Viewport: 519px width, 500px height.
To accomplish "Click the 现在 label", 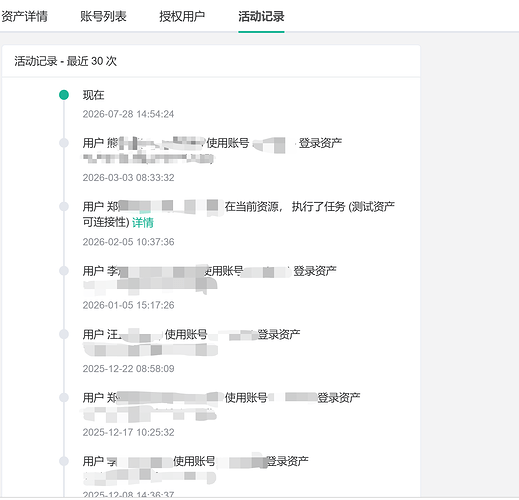I will 94,95.
